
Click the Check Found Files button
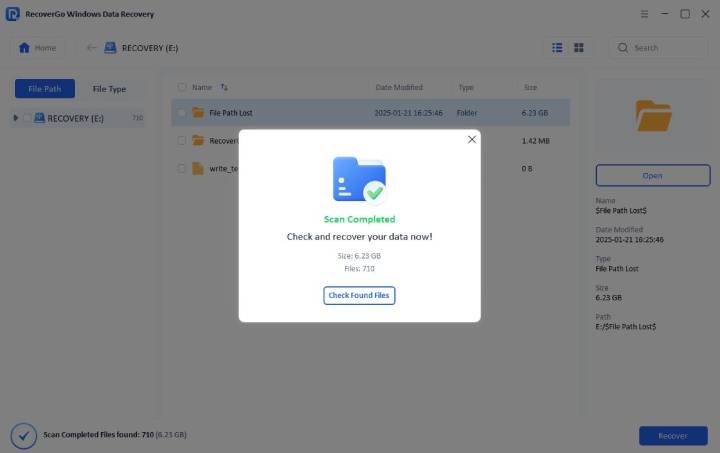pyautogui.click(x=359, y=295)
